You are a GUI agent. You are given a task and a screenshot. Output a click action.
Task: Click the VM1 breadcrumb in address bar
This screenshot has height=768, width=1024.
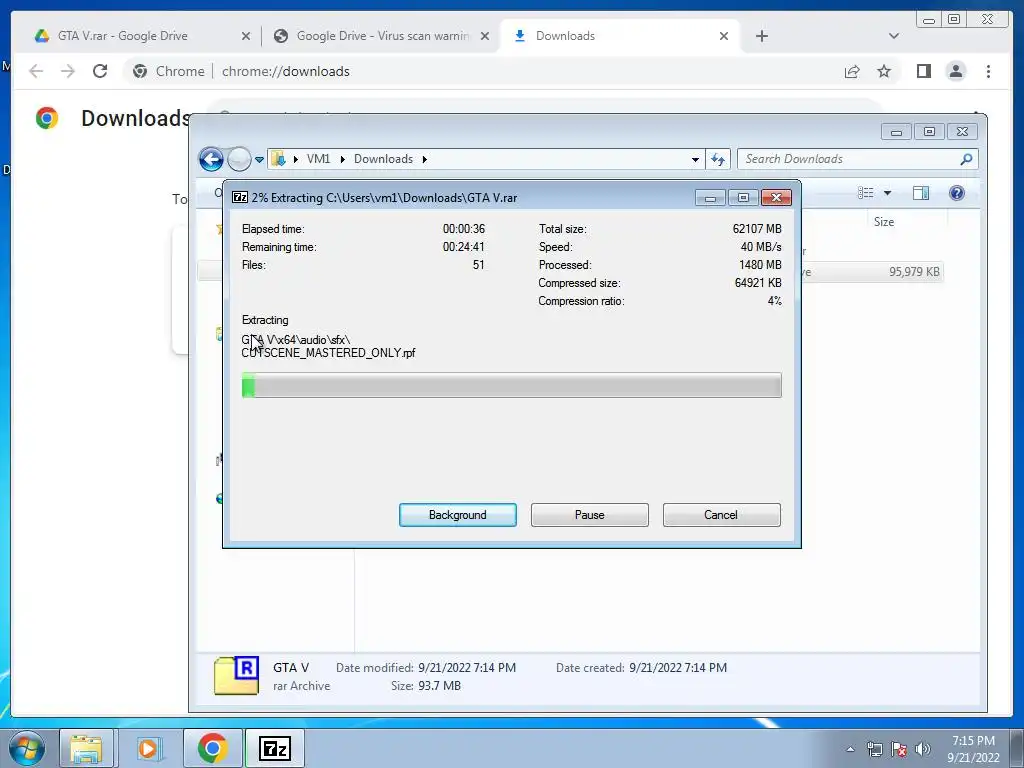(x=318, y=159)
